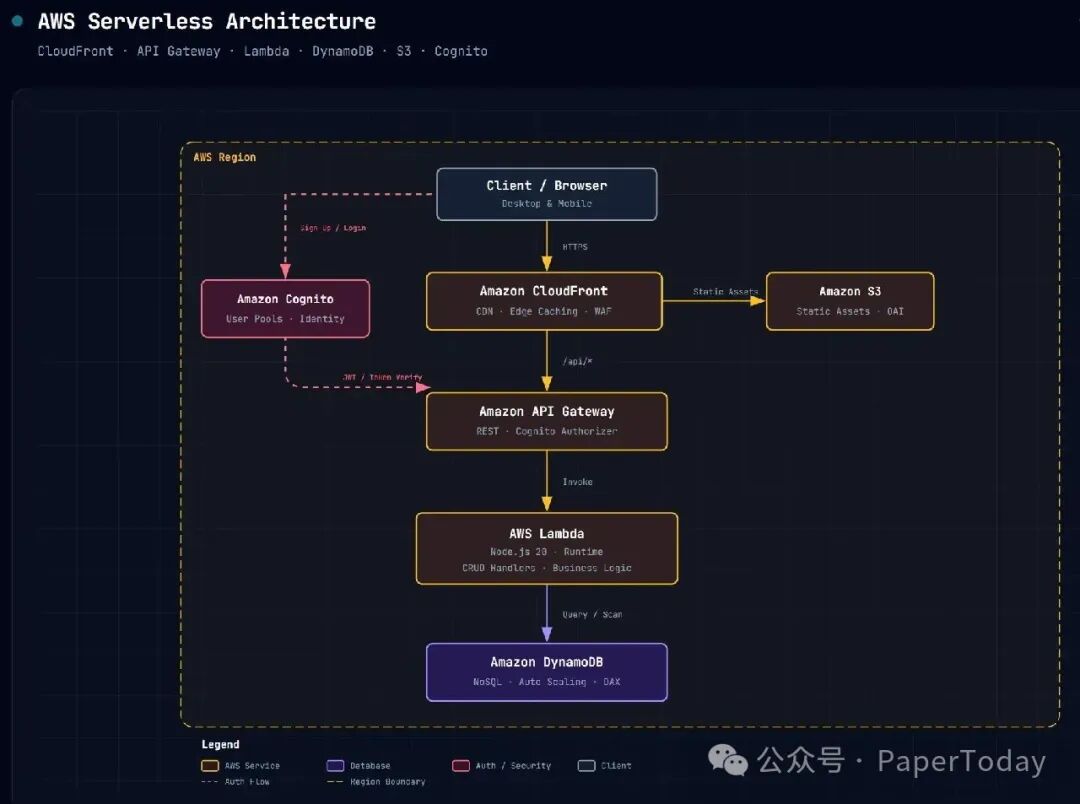Select the Amazon DynamoDB node
This screenshot has height=804, width=1080.
coord(546,672)
